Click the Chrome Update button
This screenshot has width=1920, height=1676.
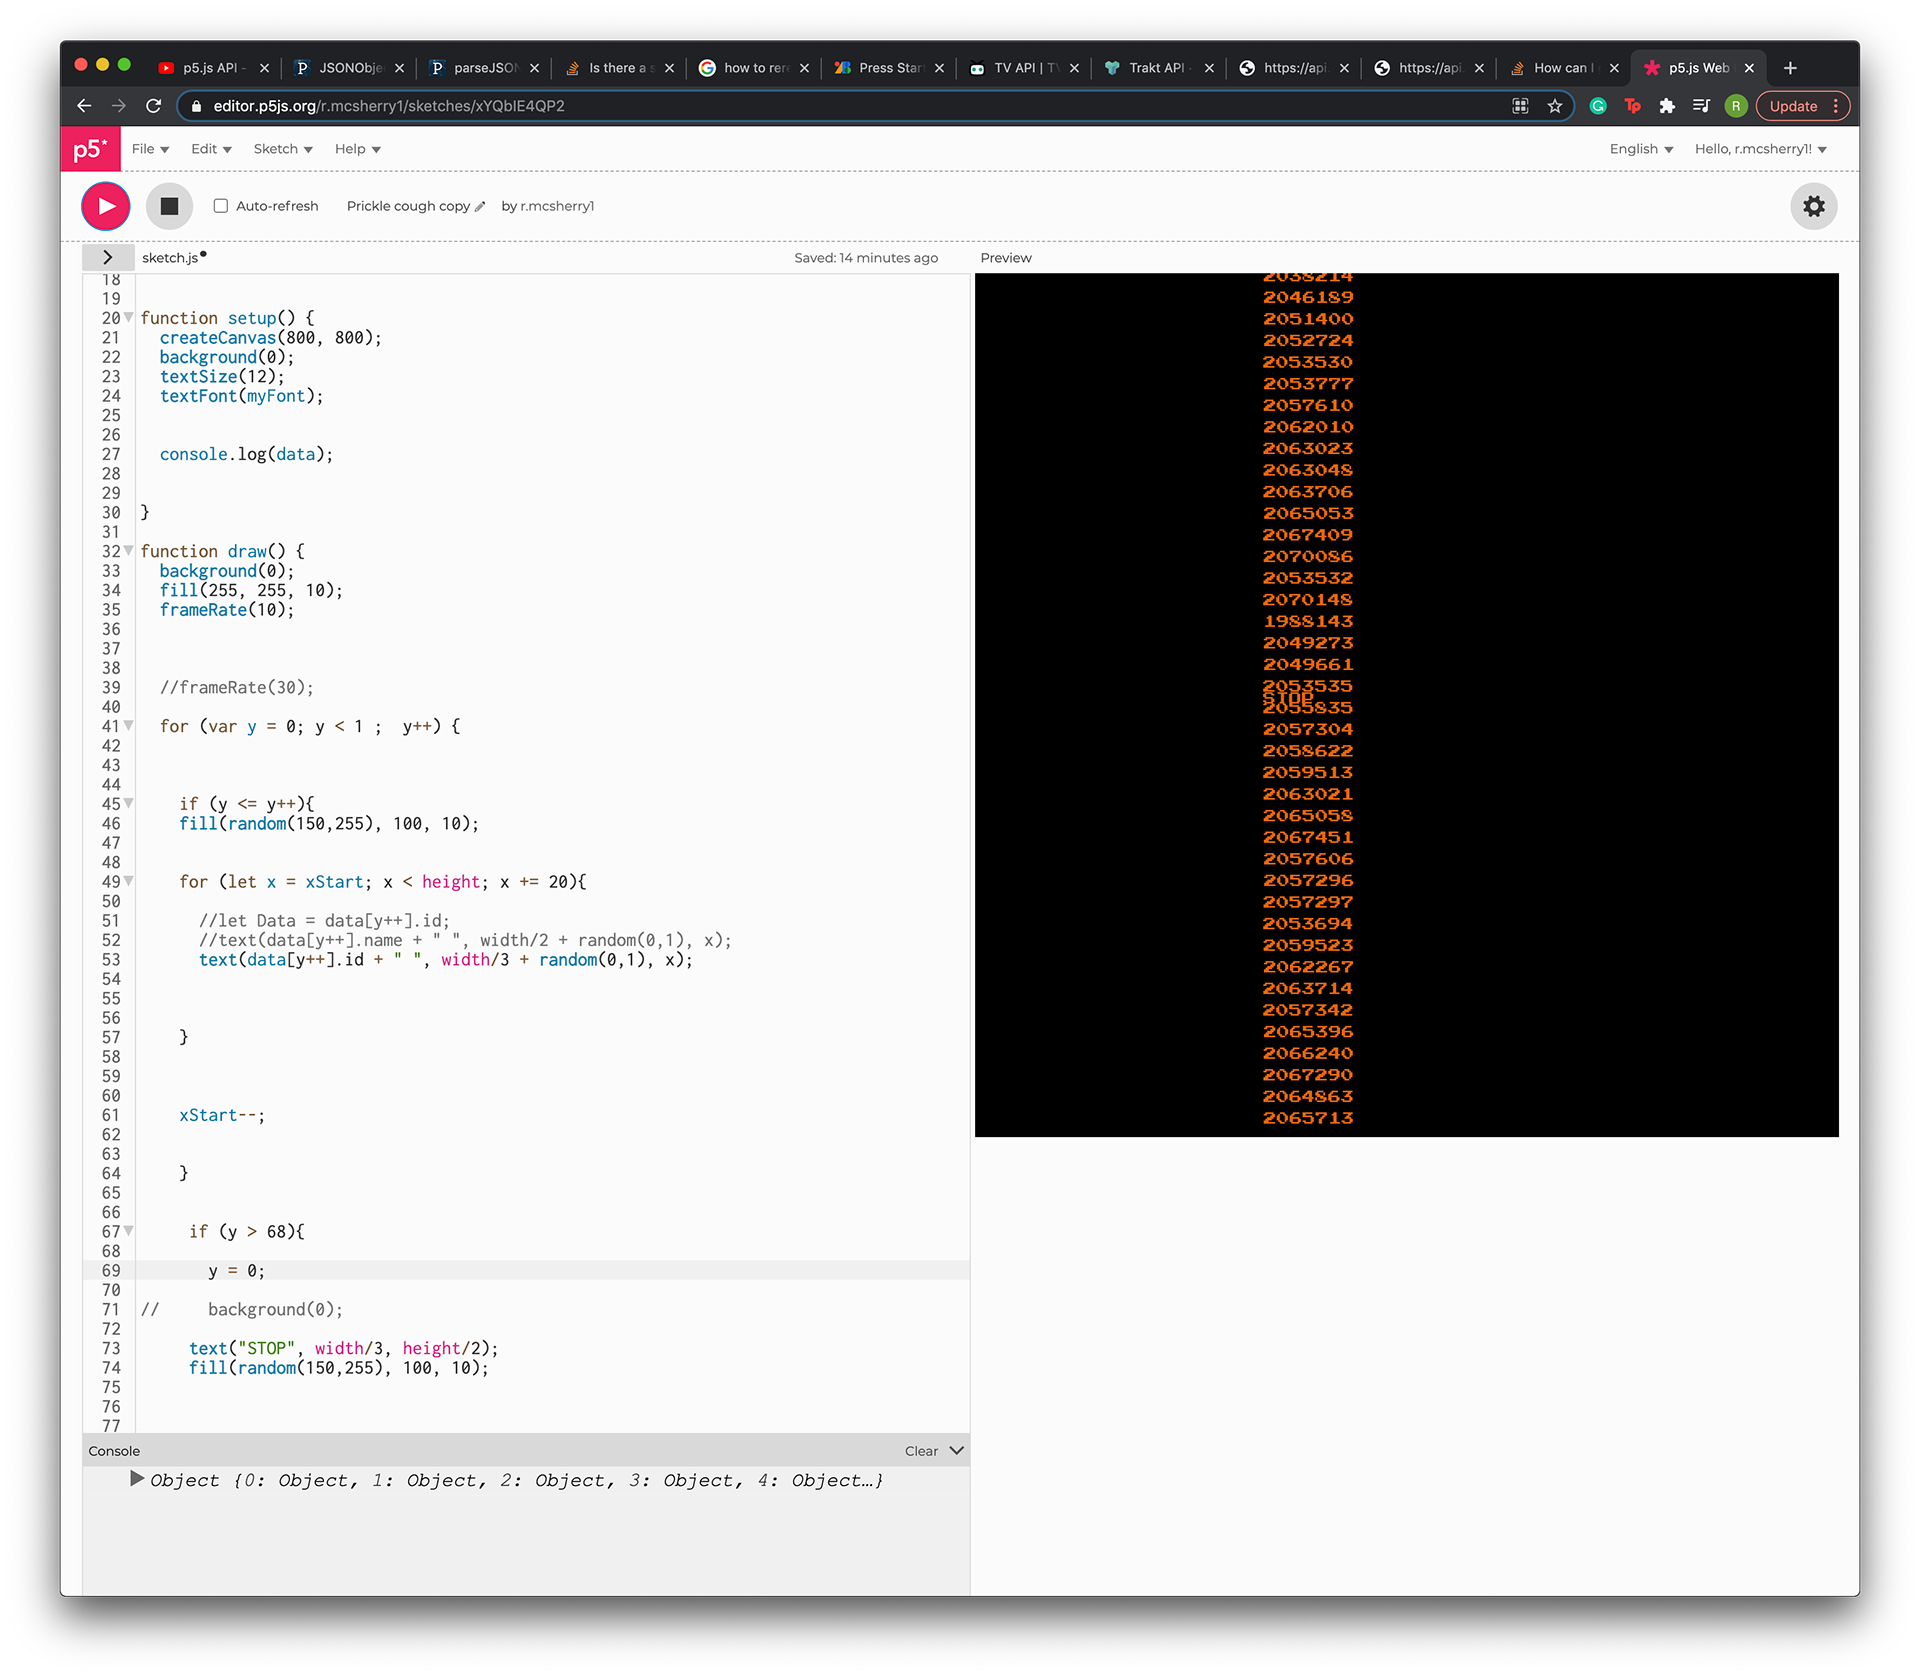1805,106
